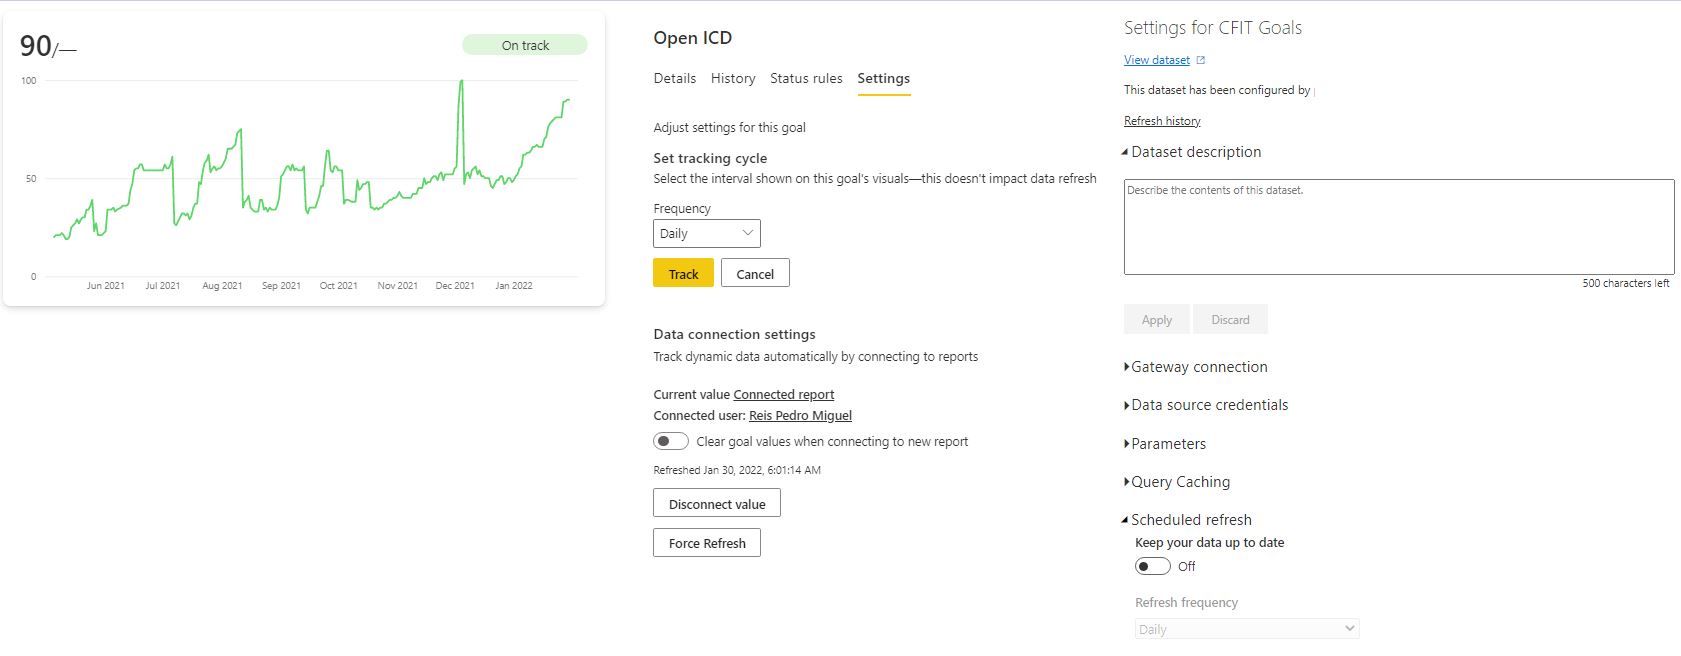Image resolution: width=1681 pixels, height=656 pixels.
Task: Turn on Keep your data up to date
Action: (1152, 566)
